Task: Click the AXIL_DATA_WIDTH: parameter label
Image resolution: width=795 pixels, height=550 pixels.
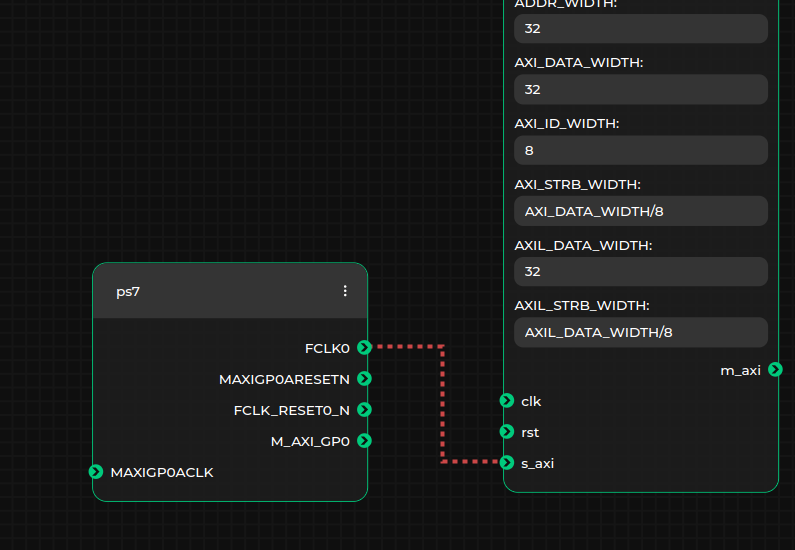Action: (x=583, y=245)
